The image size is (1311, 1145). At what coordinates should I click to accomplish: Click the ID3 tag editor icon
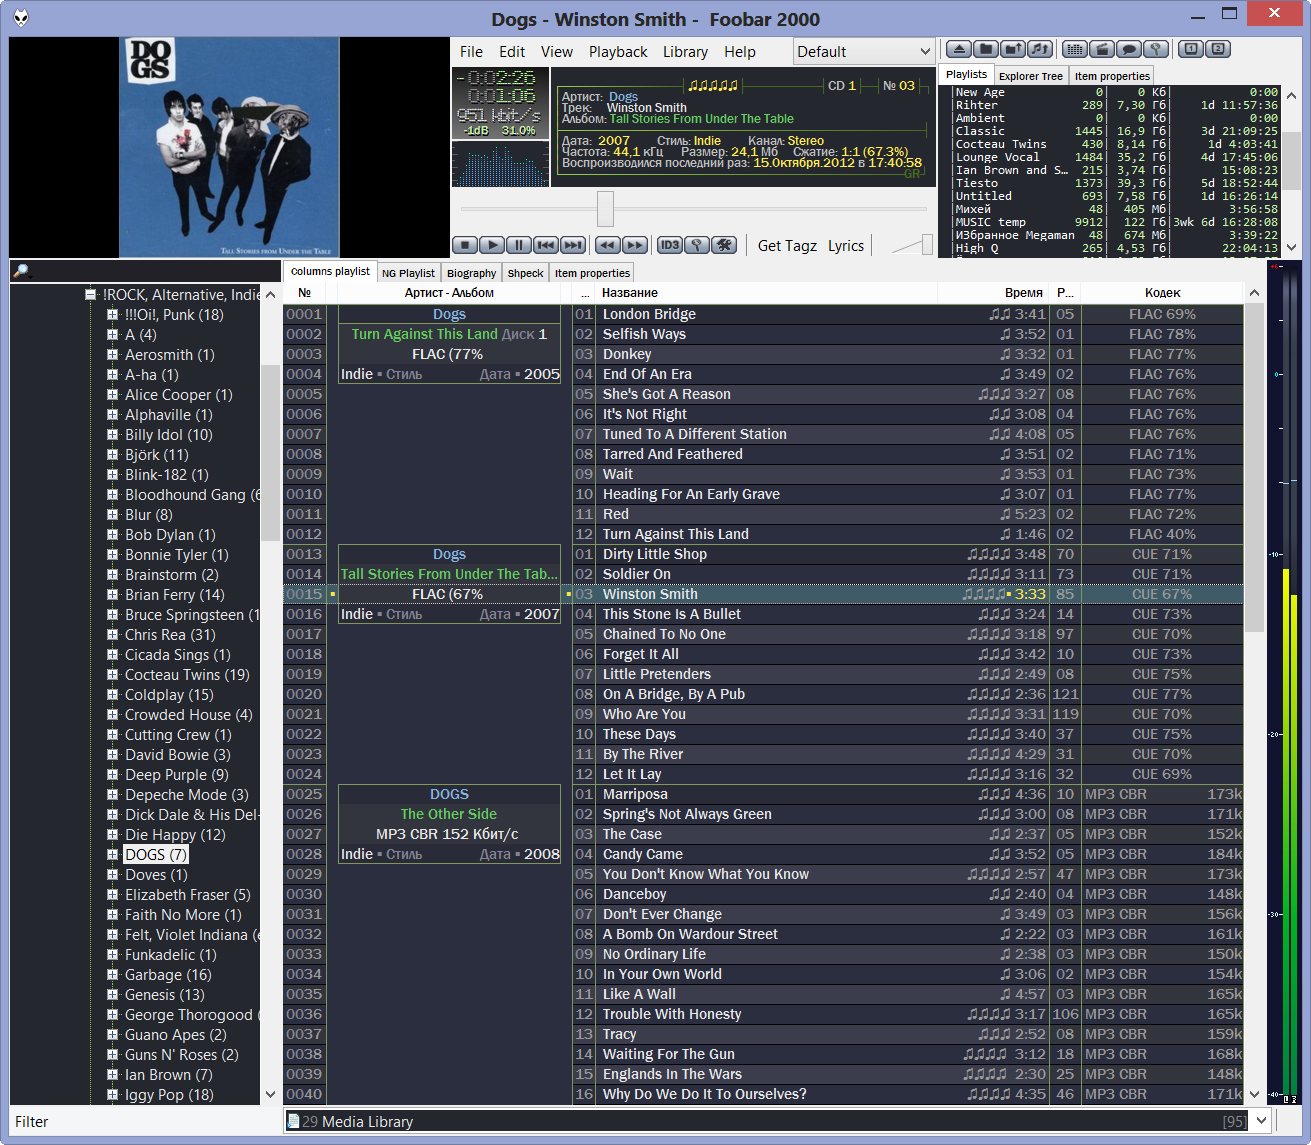pyautogui.click(x=669, y=245)
